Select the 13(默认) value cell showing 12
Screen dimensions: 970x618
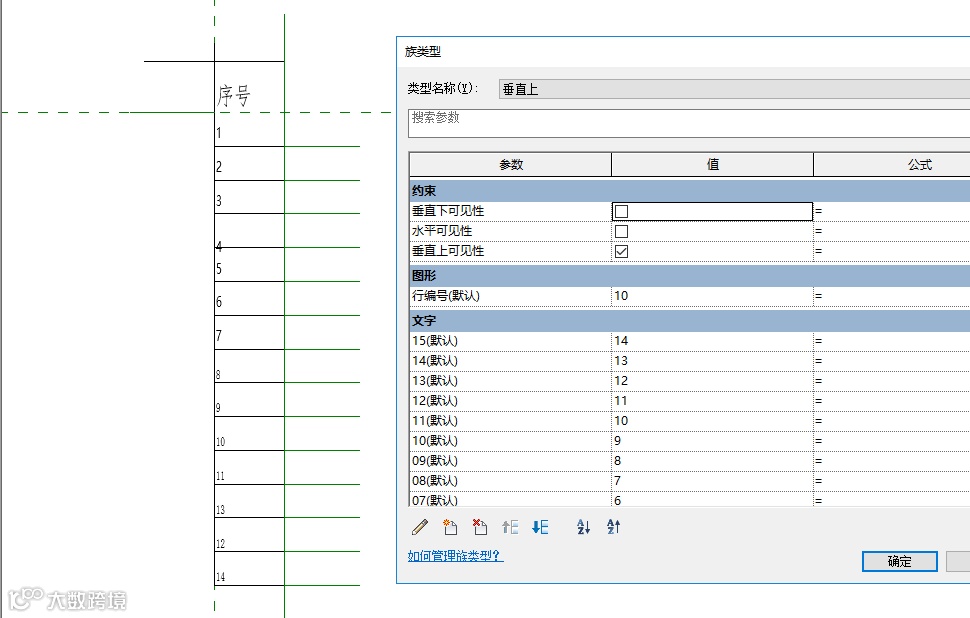tap(712, 380)
